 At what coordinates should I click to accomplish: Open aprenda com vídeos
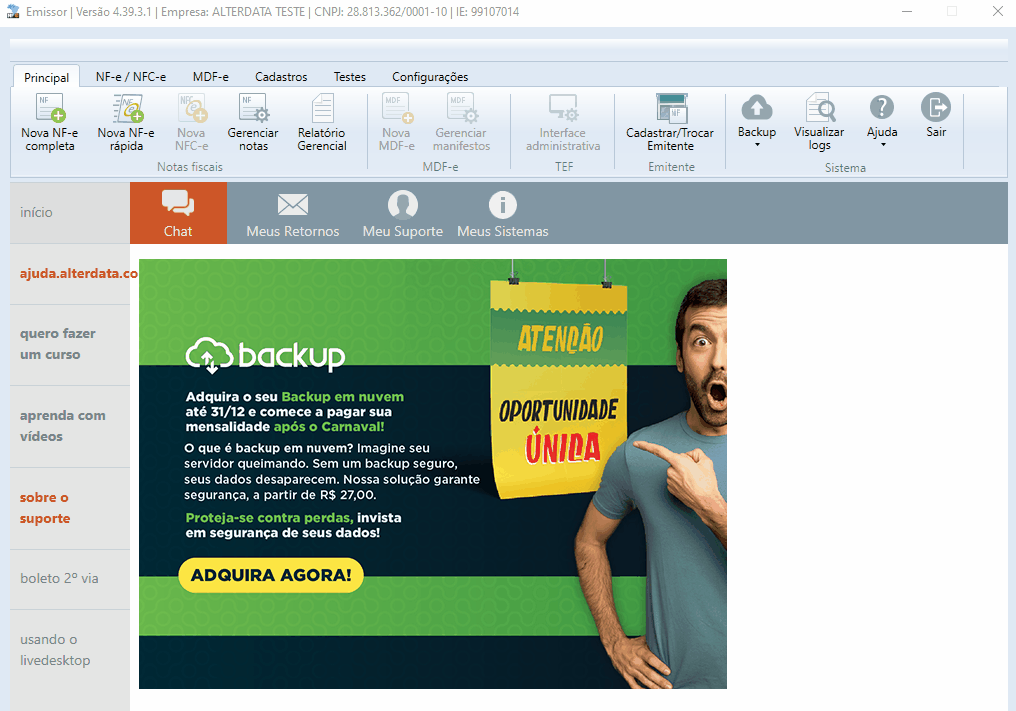click(70, 426)
